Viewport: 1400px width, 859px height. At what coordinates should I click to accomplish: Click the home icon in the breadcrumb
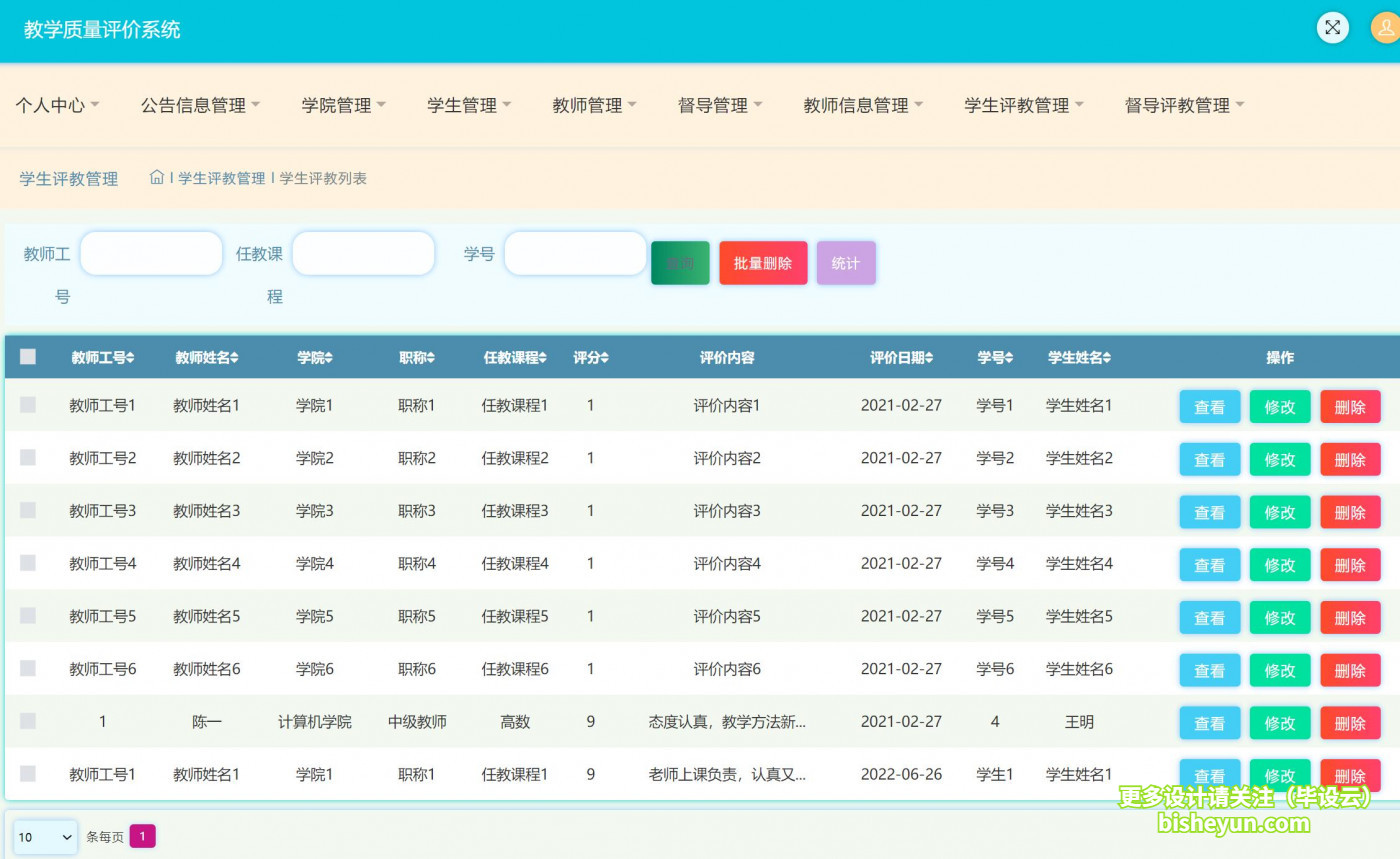(x=156, y=177)
